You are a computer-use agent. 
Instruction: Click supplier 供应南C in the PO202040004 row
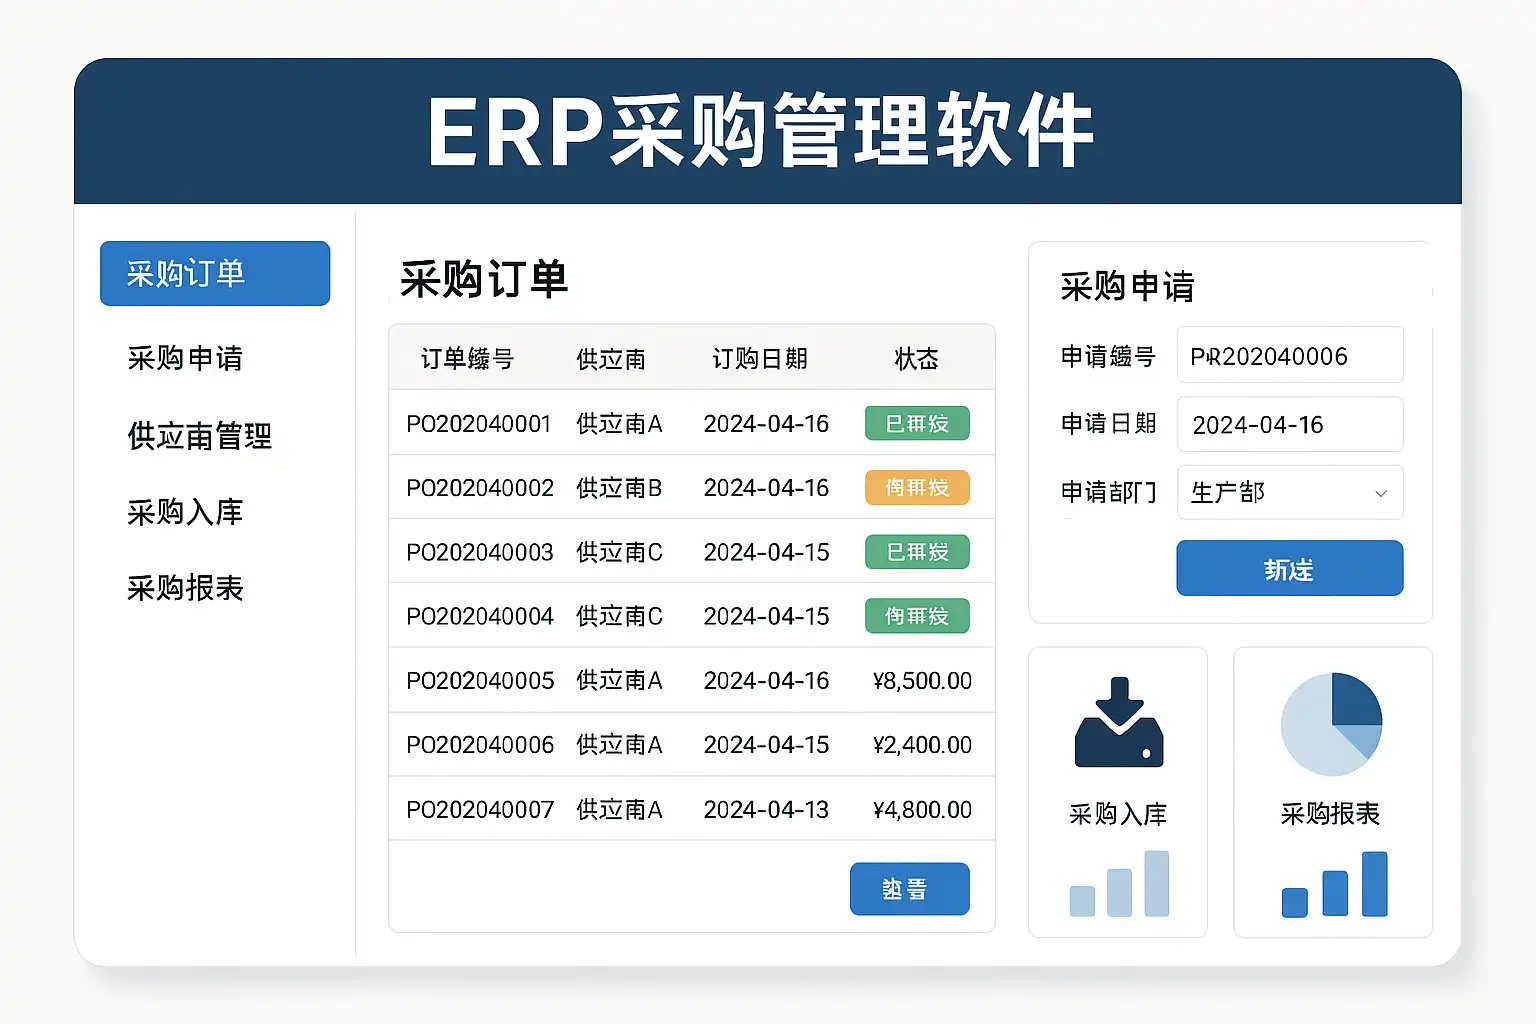(619, 616)
